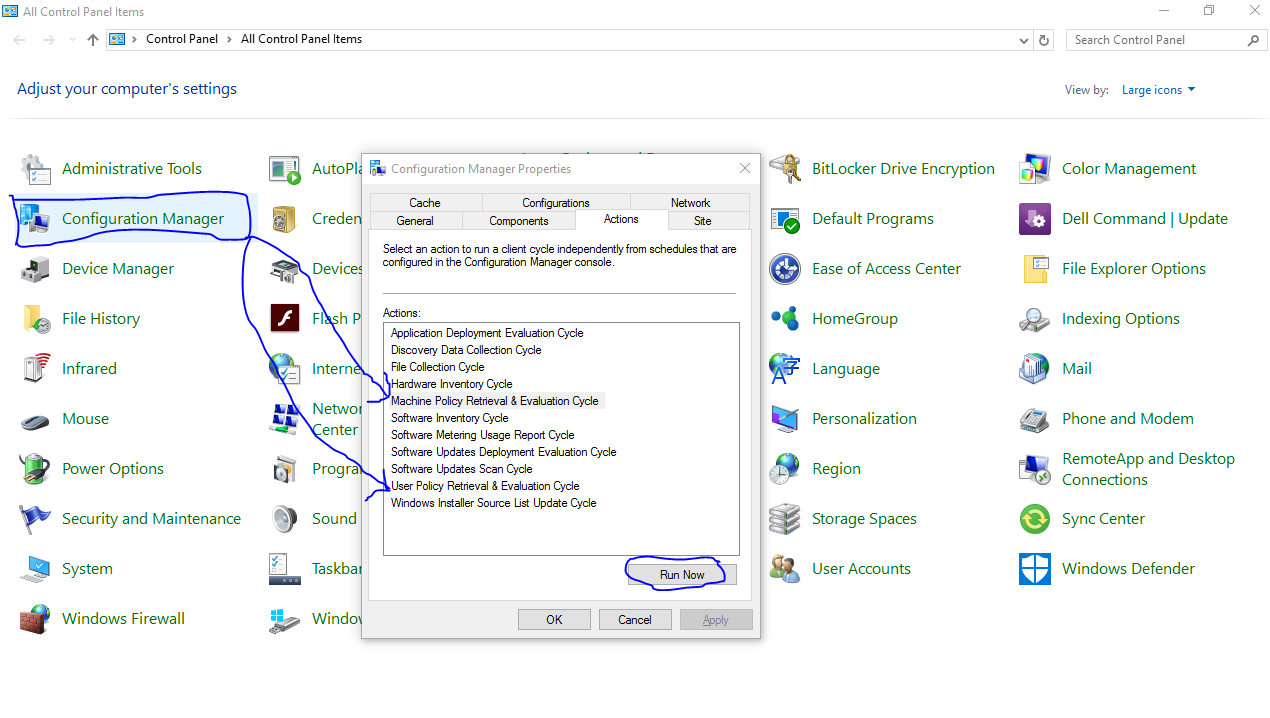The image size is (1270, 718).
Task: Open recent locations dropdown arrow
Action: coord(71,40)
